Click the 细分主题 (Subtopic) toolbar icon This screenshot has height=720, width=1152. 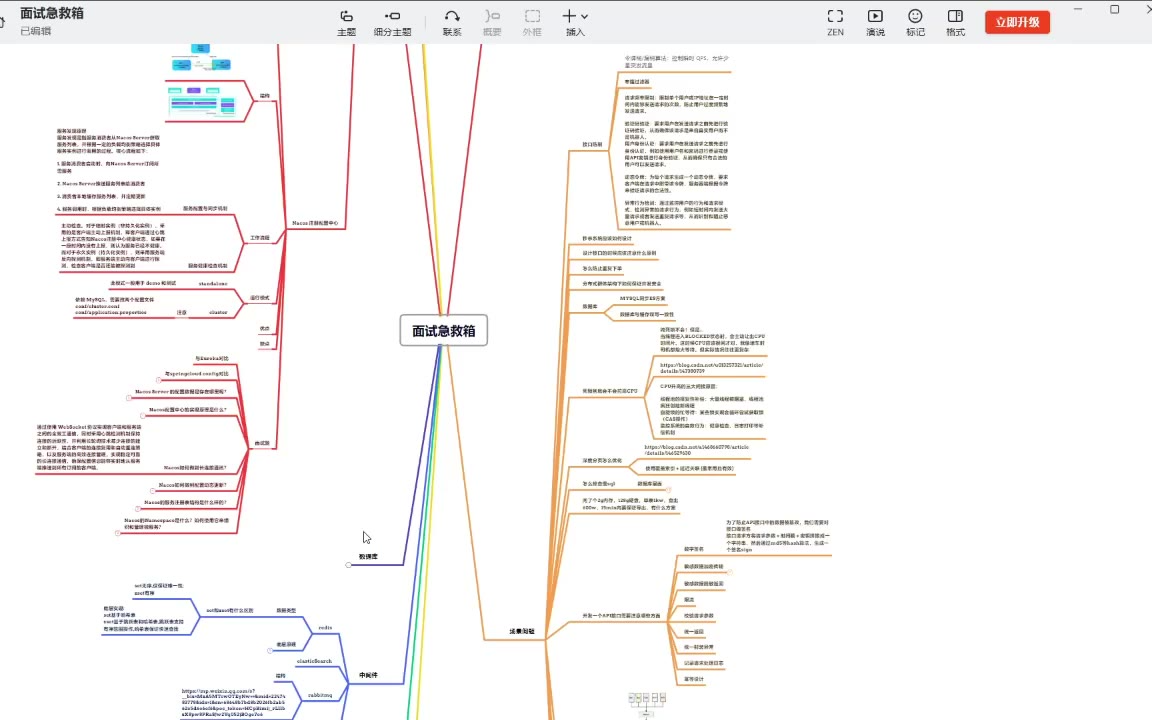[392, 22]
